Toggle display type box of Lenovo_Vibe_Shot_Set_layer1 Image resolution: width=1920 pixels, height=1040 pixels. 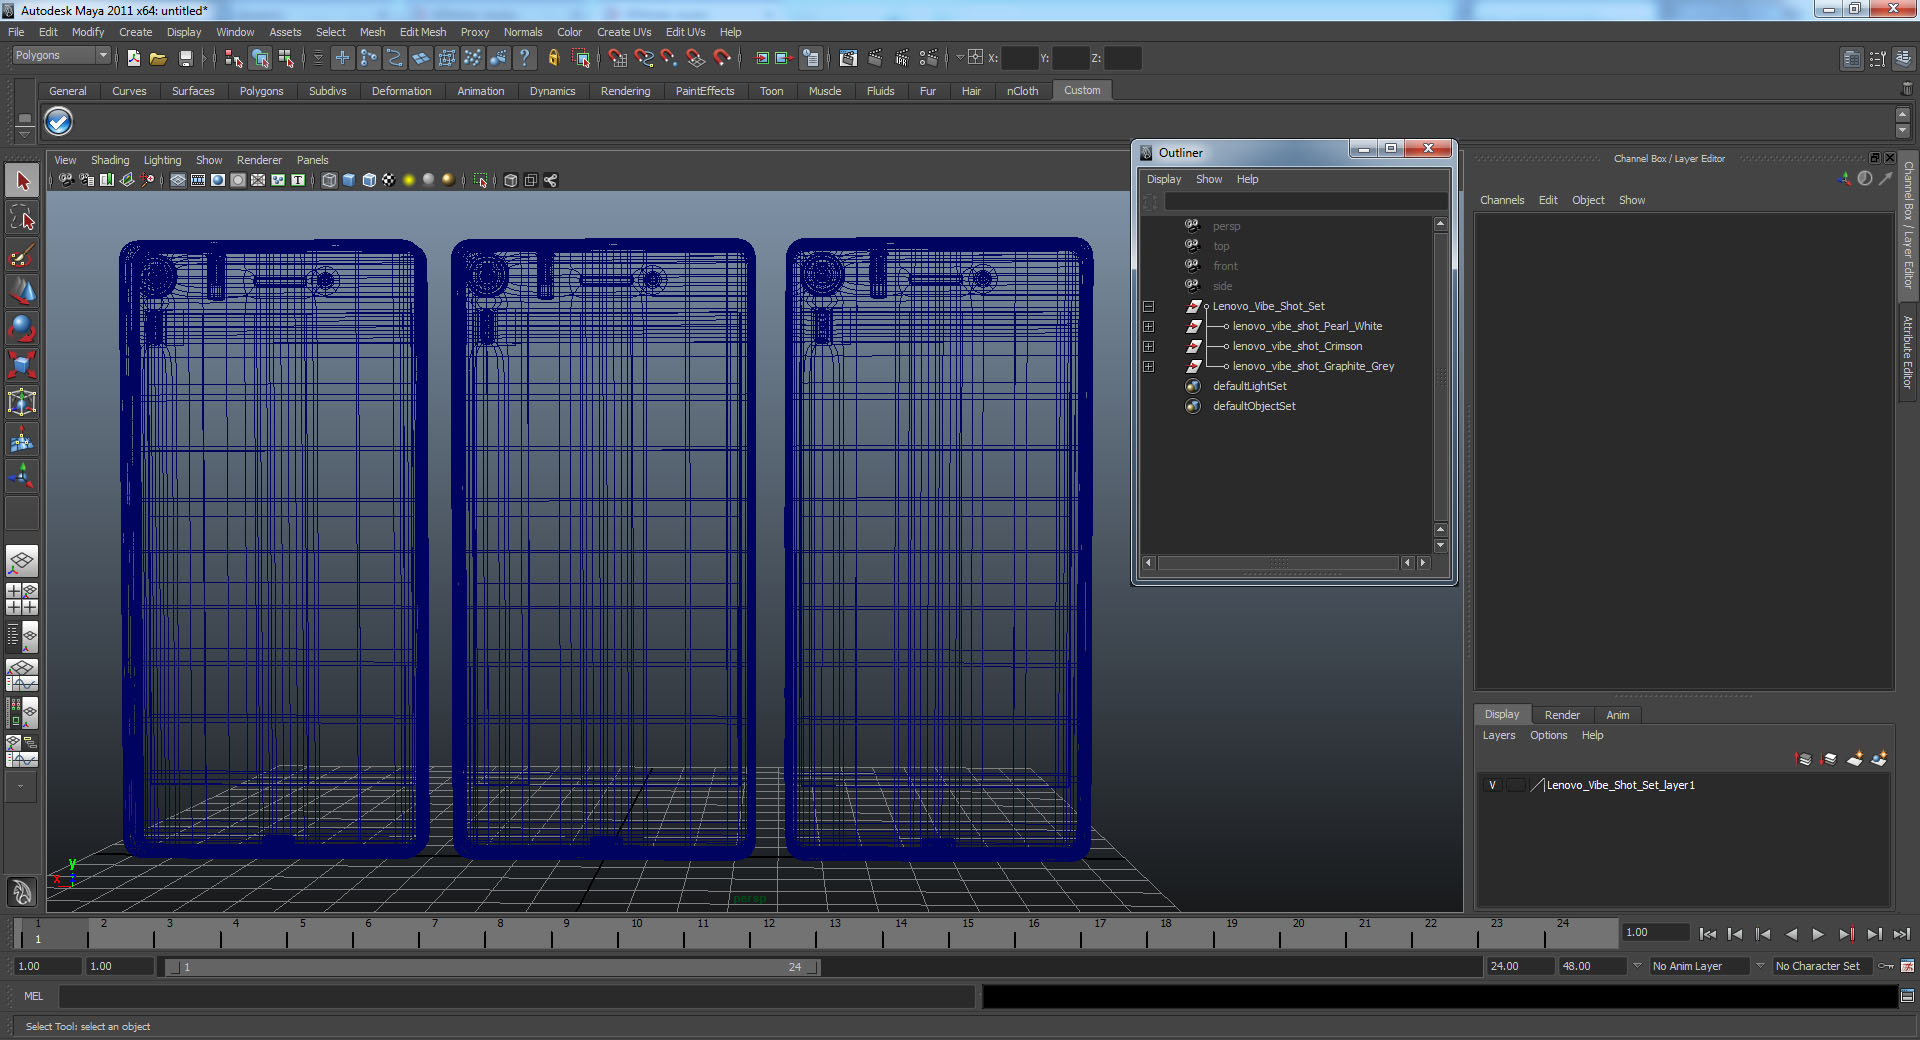pos(1516,785)
